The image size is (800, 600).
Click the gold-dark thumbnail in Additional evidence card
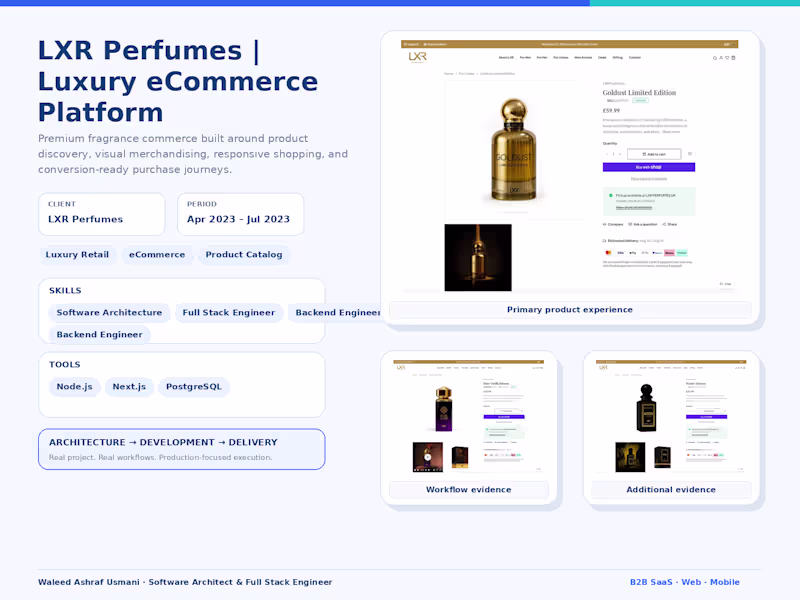[630, 457]
